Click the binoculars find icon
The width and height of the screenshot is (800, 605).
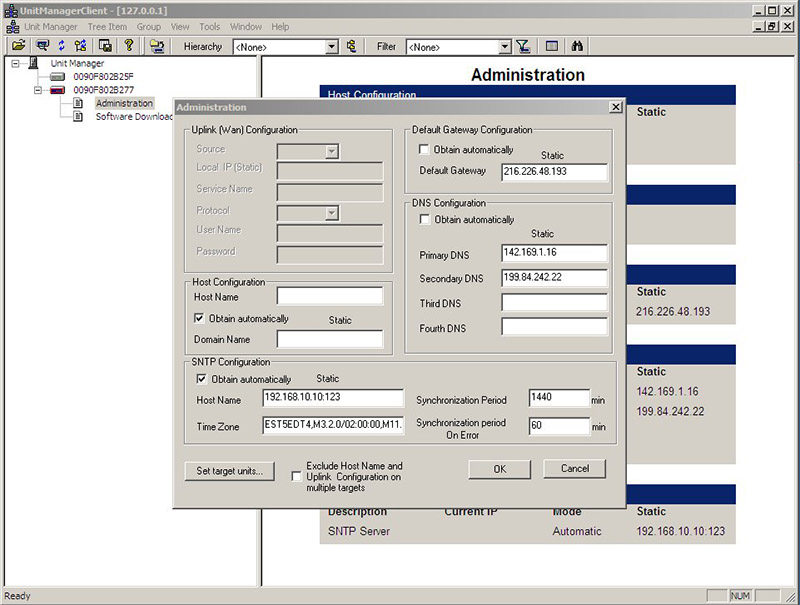pyautogui.click(x=577, y=46)
